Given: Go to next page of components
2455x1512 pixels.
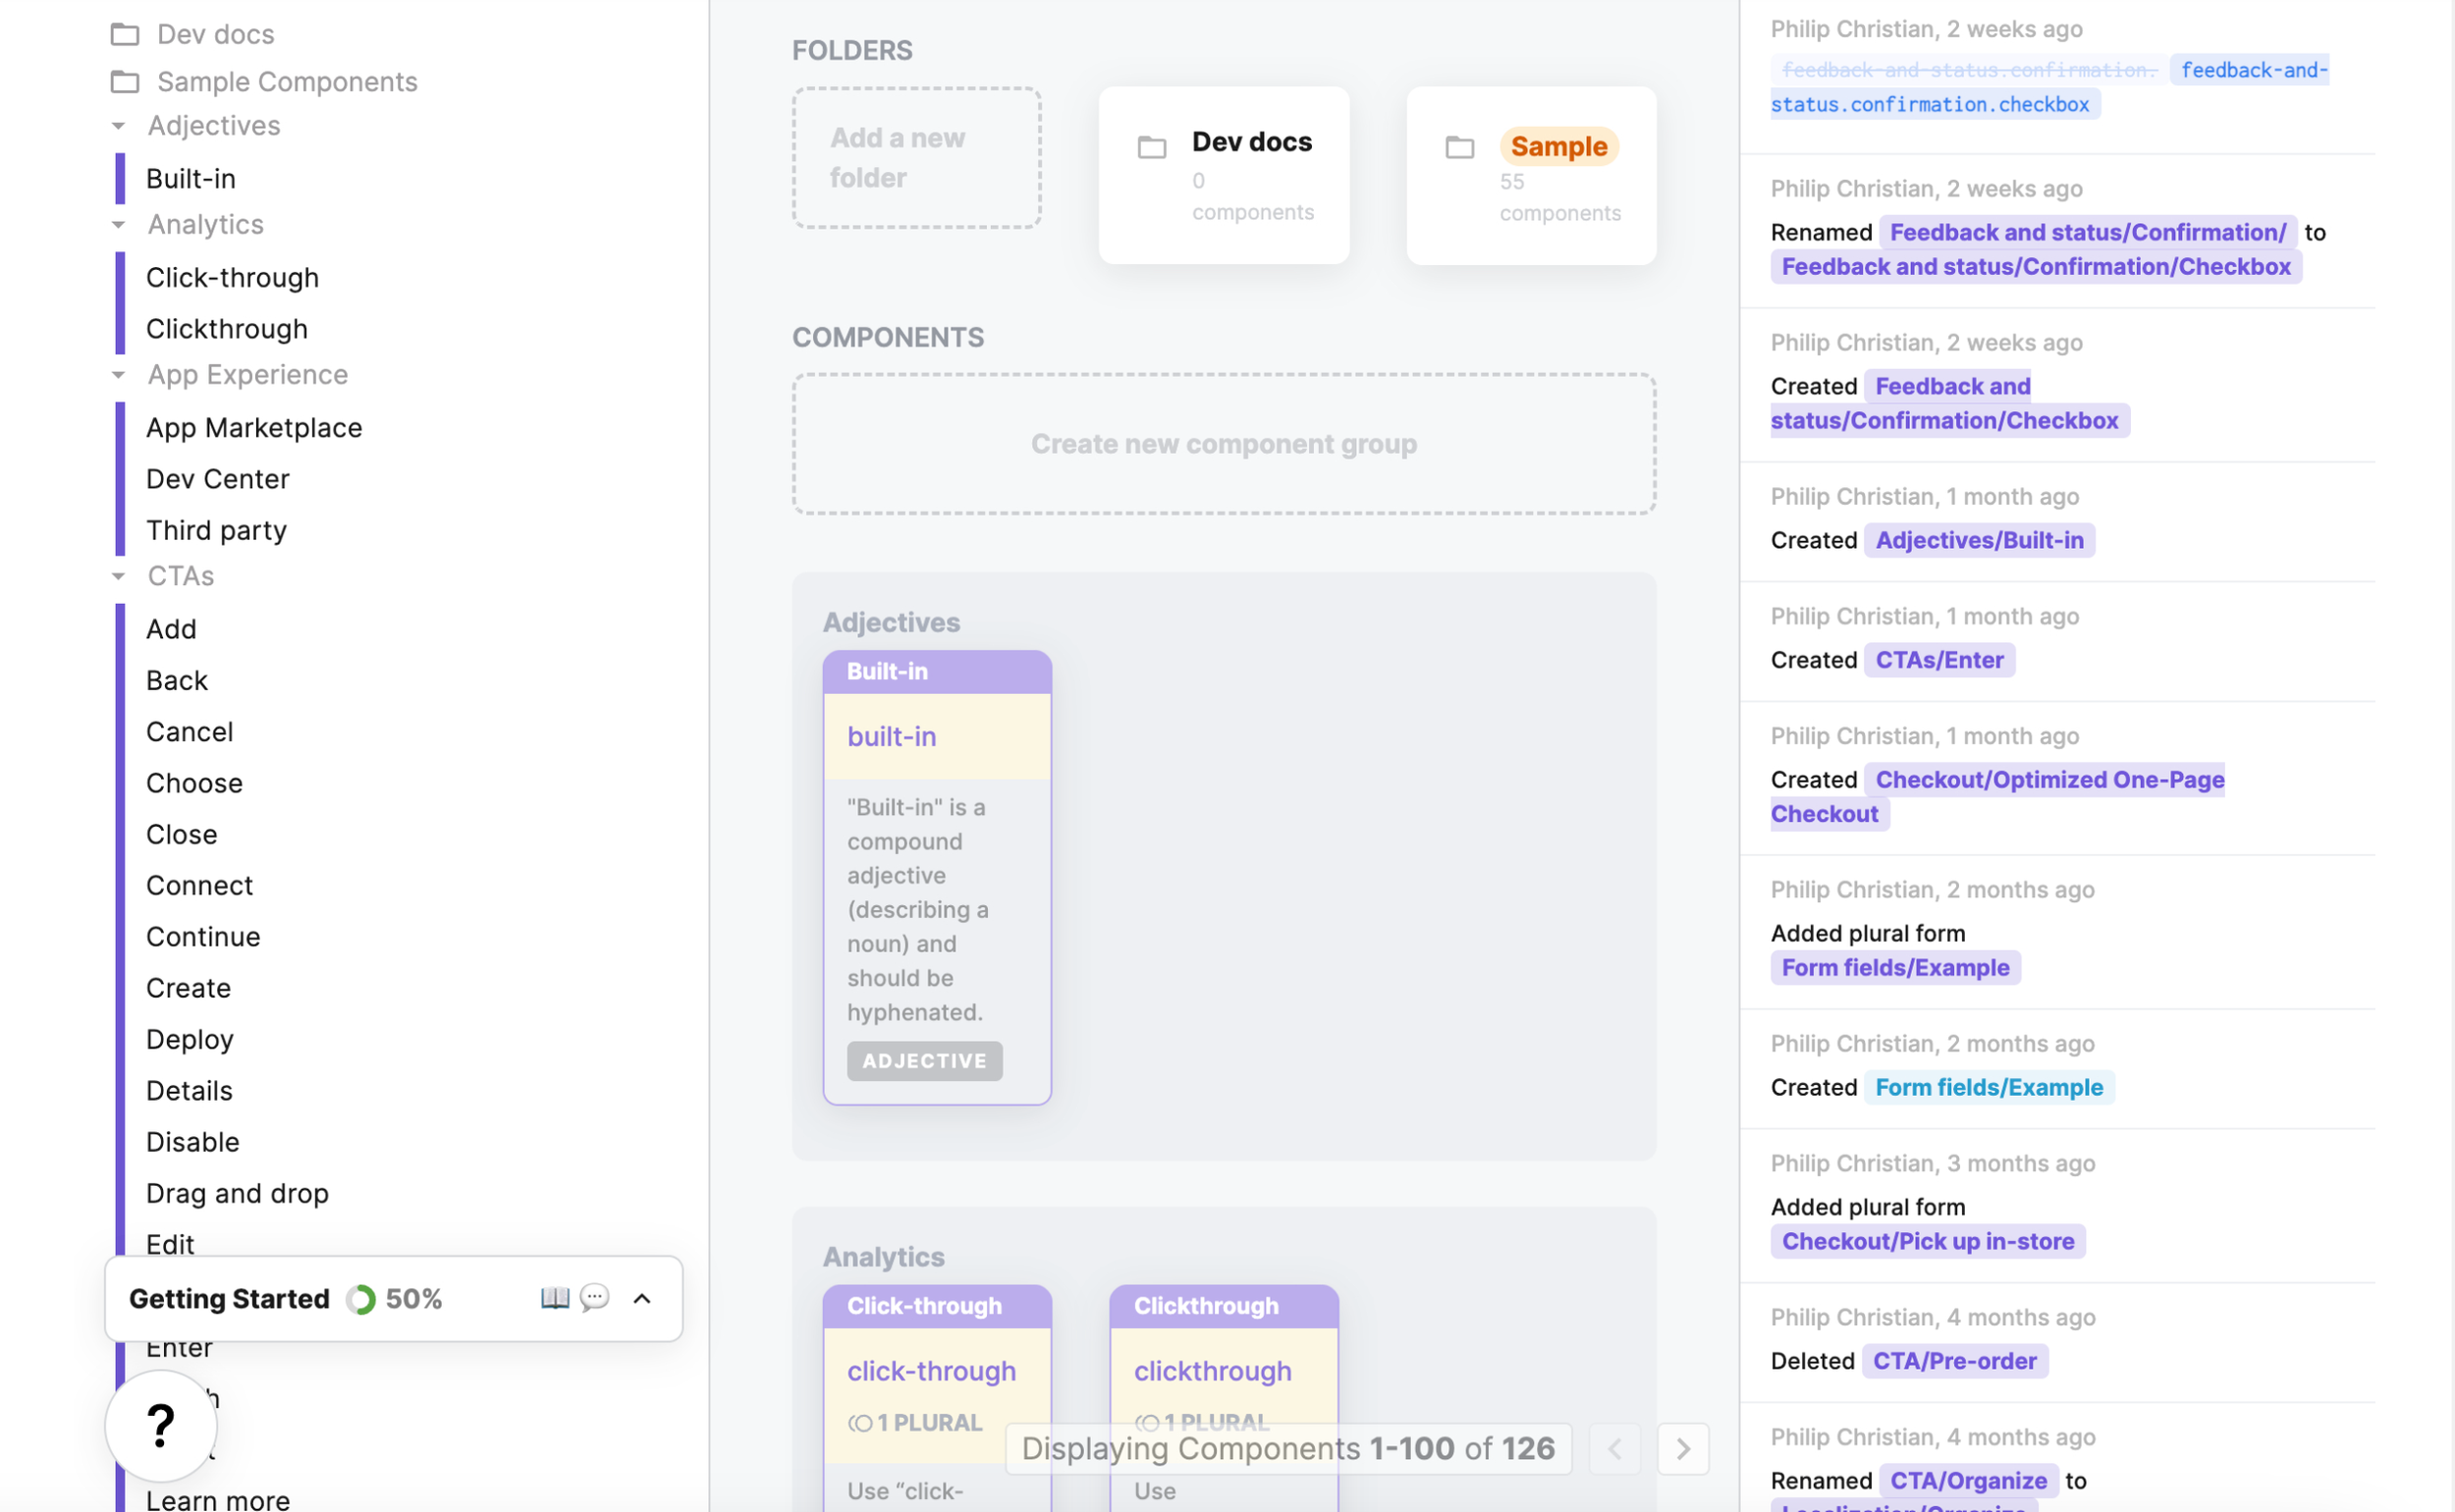Looking at the screenshot, I should point(1683,1448).
